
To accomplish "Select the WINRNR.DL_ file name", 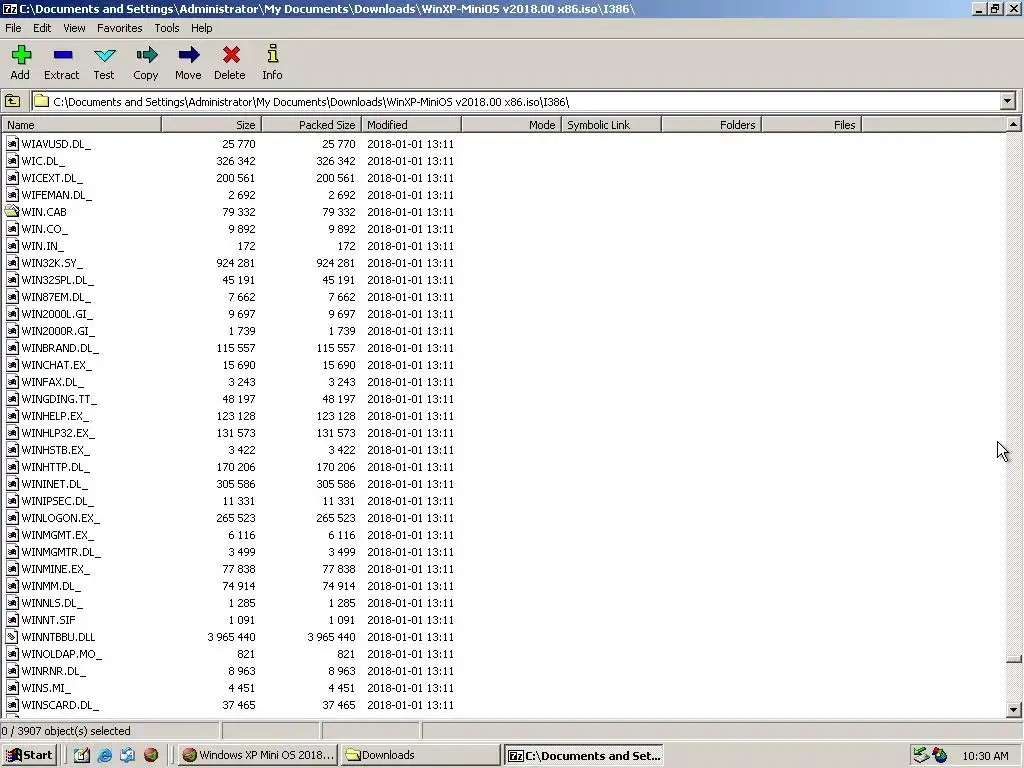I will [x=54, y=671].
